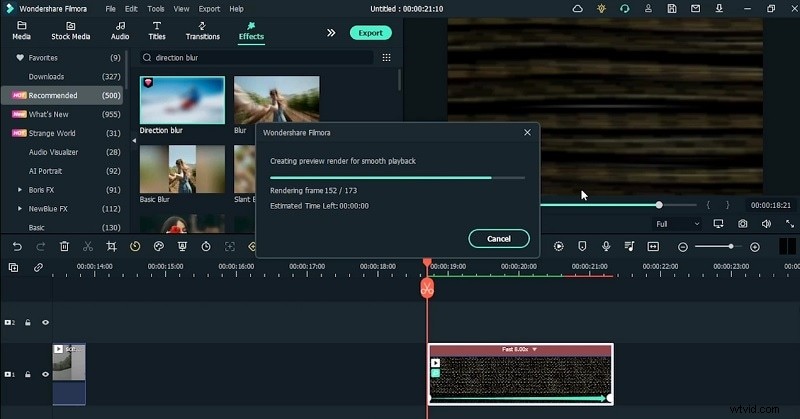Zoom in timeline with plus icon
The image size is (800, 419).
click(x=755, y=247)
